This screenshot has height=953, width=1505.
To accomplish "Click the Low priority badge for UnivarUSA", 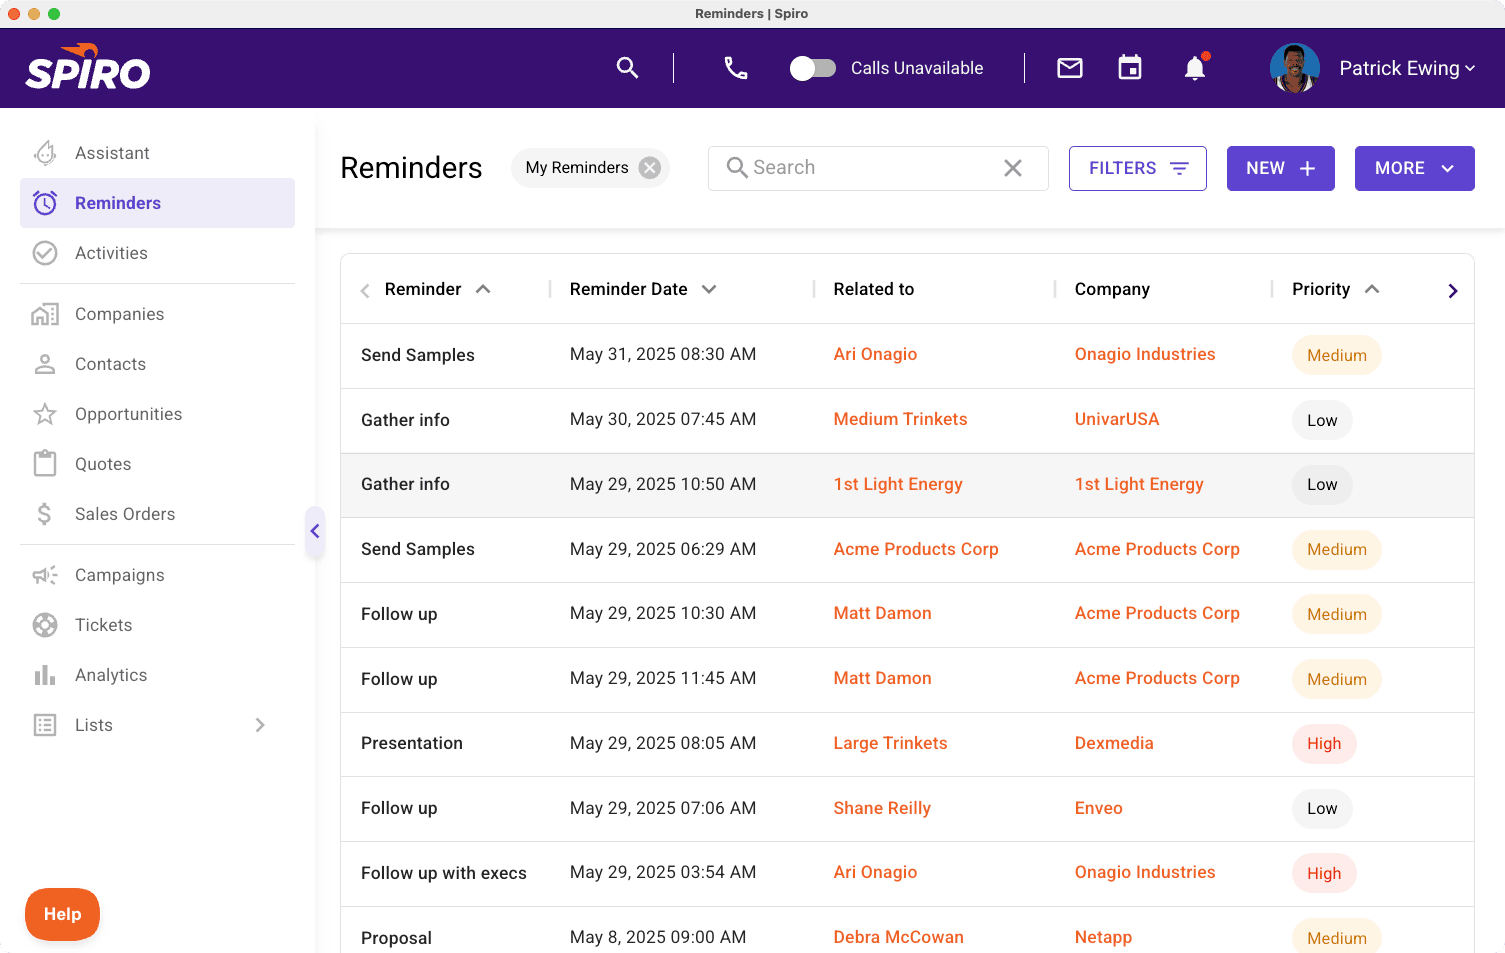I will (1322, 420).
